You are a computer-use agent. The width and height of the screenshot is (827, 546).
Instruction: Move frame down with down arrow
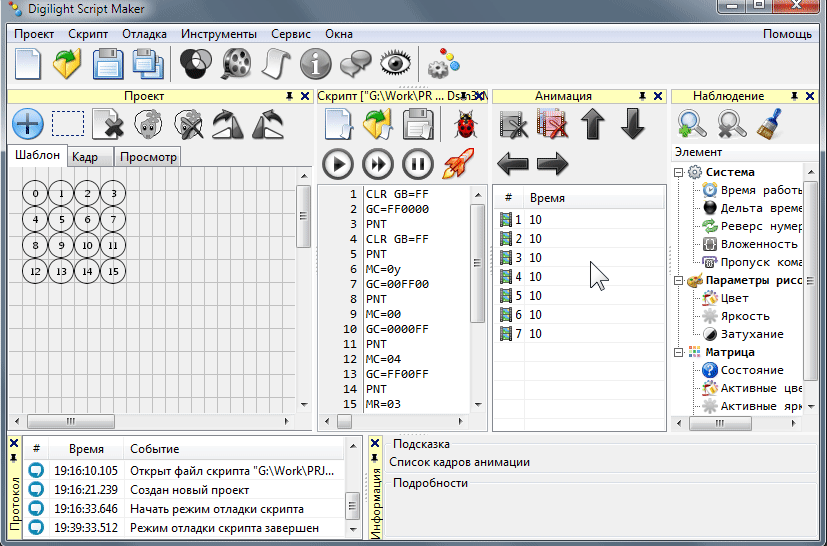point(632,124)
